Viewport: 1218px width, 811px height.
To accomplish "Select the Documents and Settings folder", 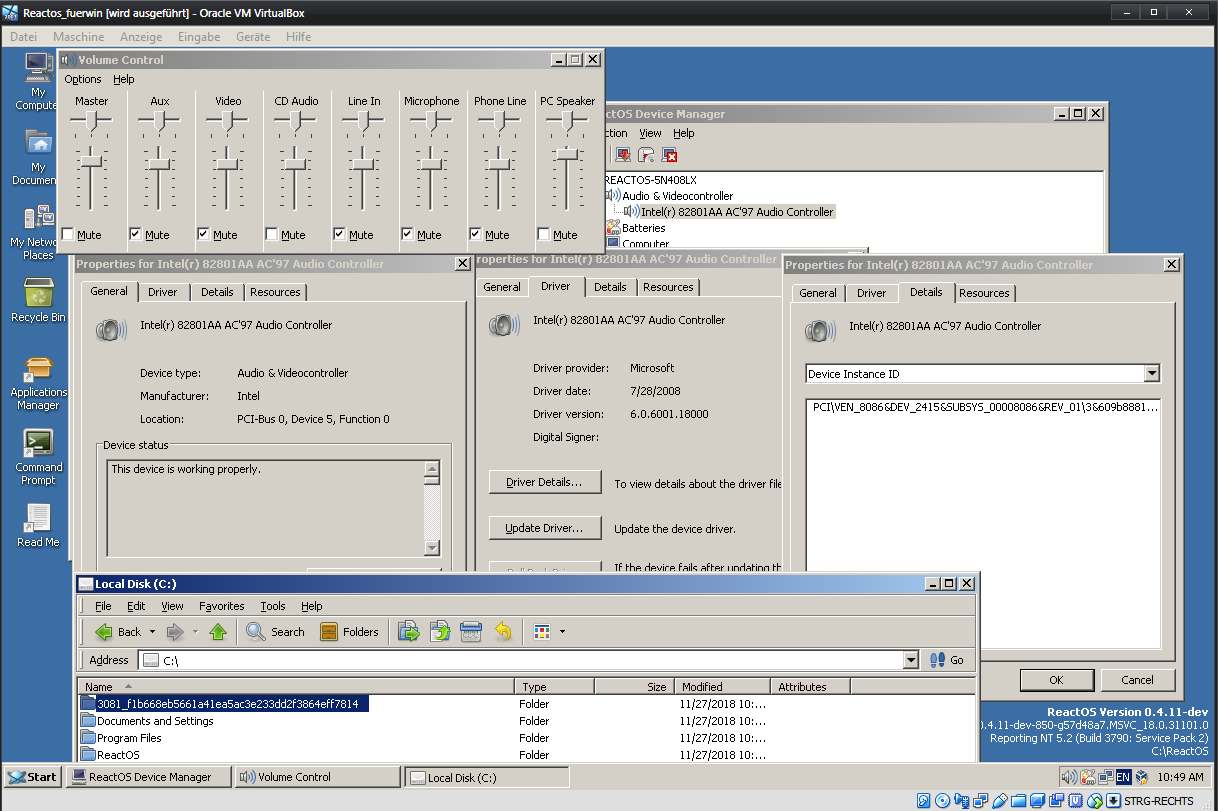I will coord(147,721).
